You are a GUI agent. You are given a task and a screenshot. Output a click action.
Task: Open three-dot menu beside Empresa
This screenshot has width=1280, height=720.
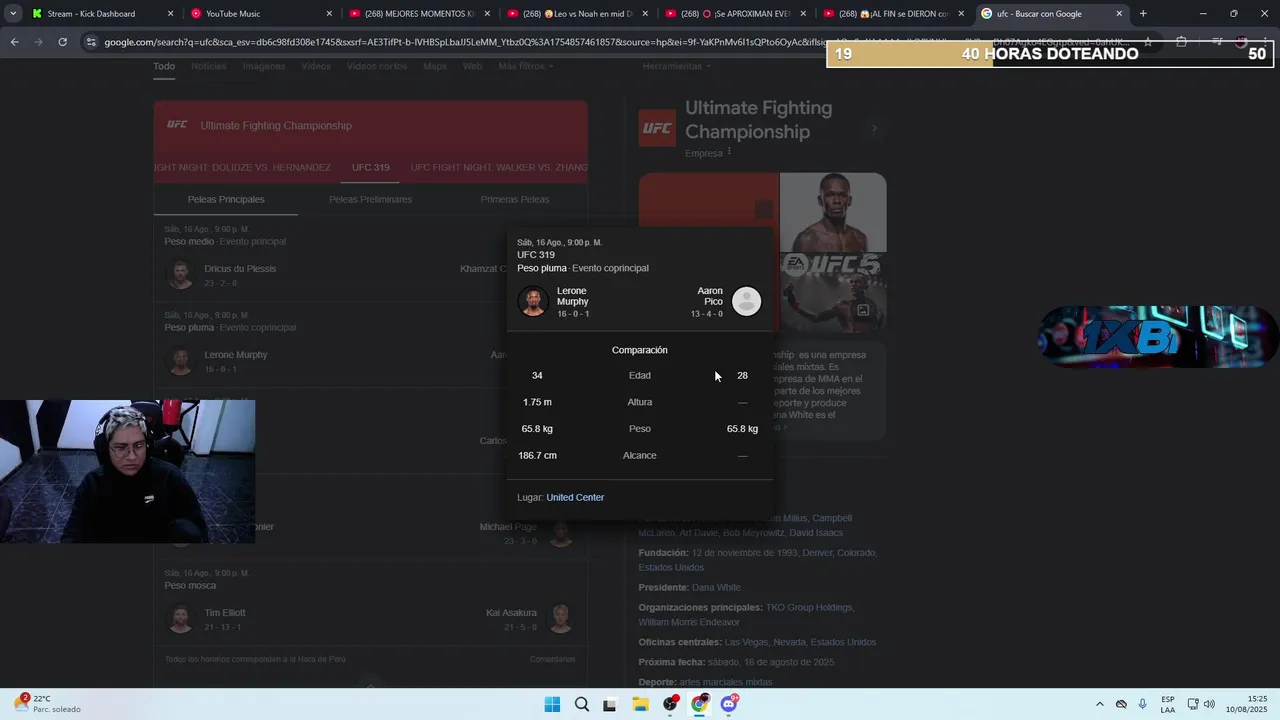coord(729,152)
